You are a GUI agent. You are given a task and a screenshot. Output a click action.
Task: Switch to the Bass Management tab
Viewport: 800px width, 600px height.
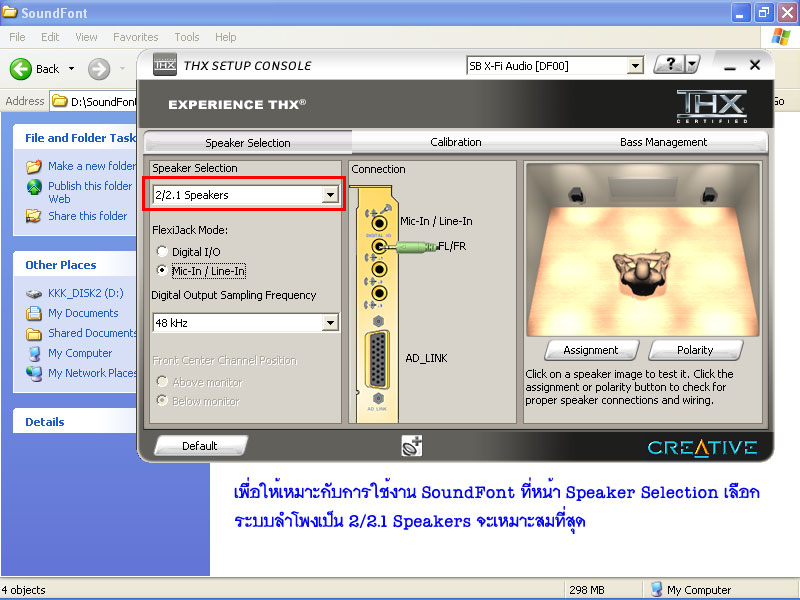click(663, 142)
